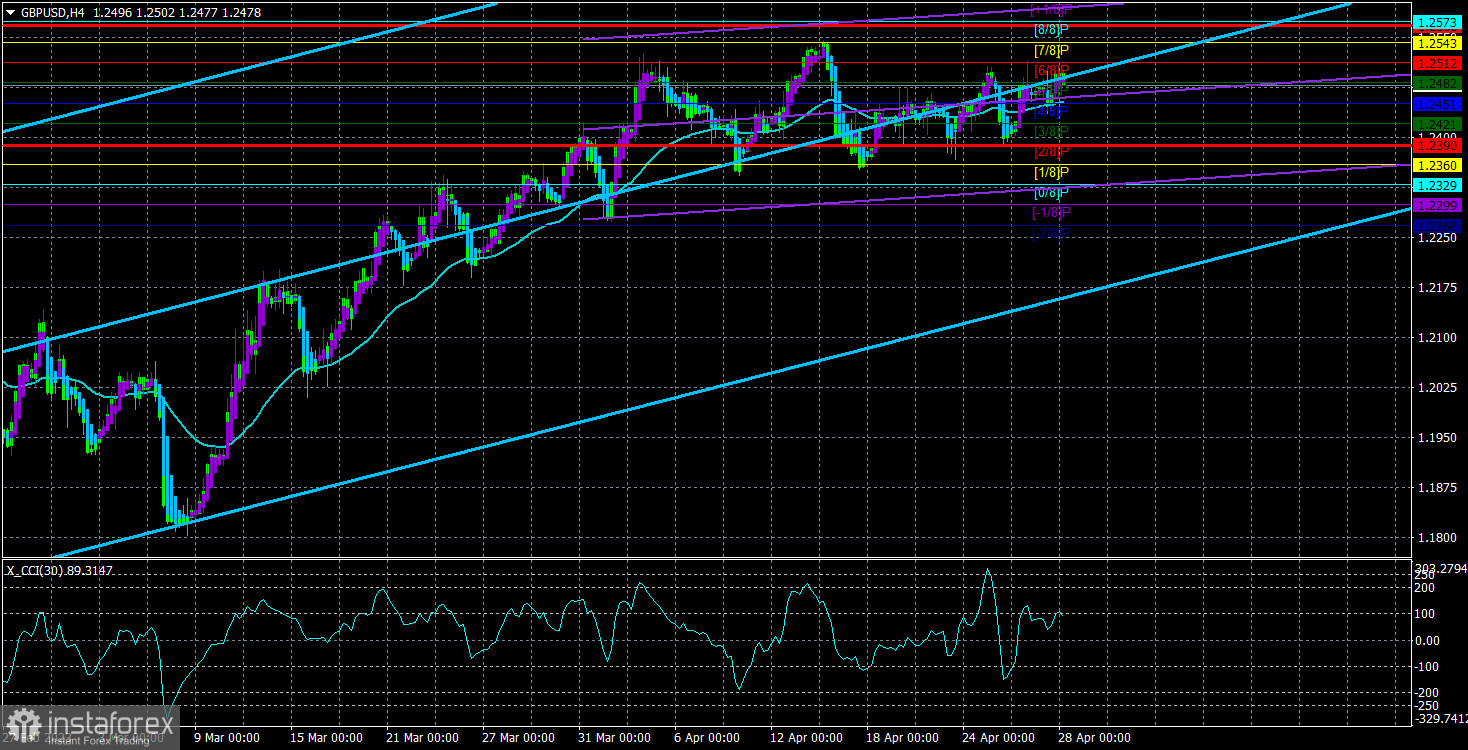Screen dimensions: 1468x750
Task: Click the blue 1.2451 price label
Action: pyautogui.click(x=1438, y=104)
